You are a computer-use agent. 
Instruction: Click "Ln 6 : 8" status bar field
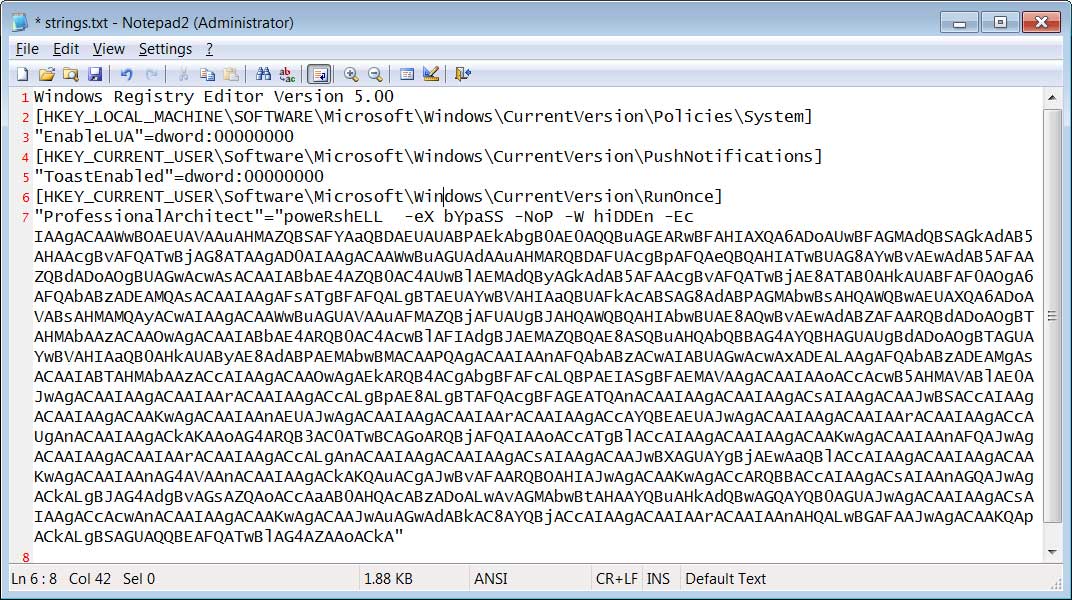(x=34, y=579)
